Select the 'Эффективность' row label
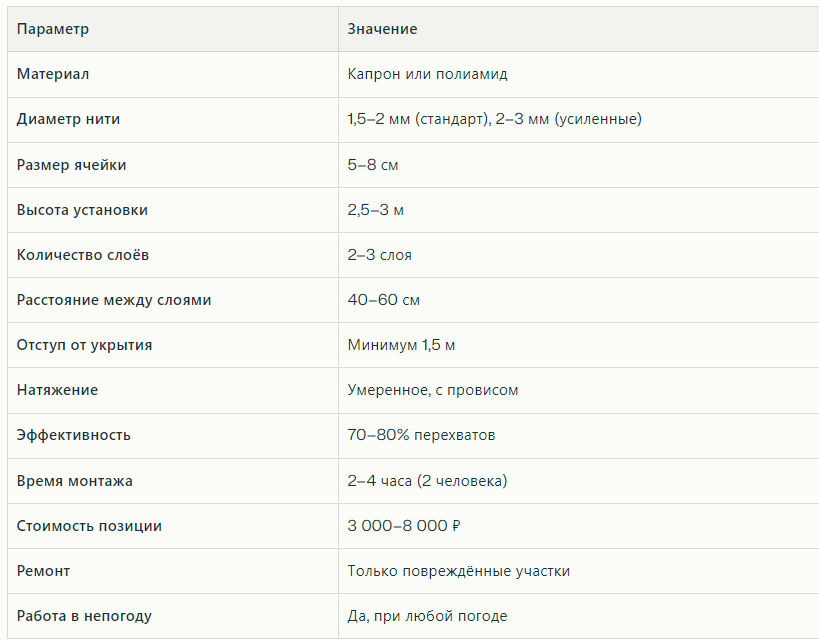819x640 pixels. click(x=74, y=435)
